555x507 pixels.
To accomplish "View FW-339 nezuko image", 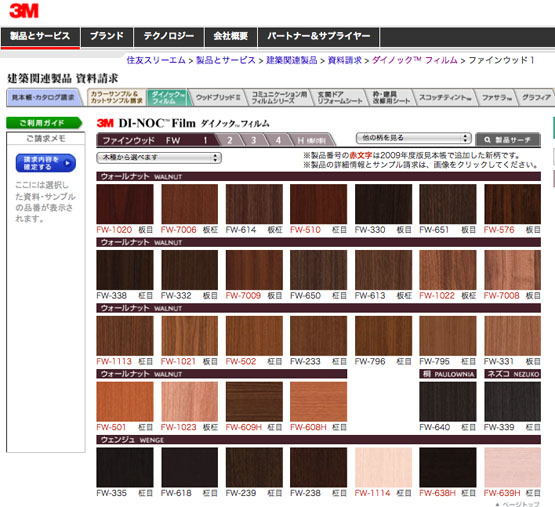I will [x=513, y=401].
